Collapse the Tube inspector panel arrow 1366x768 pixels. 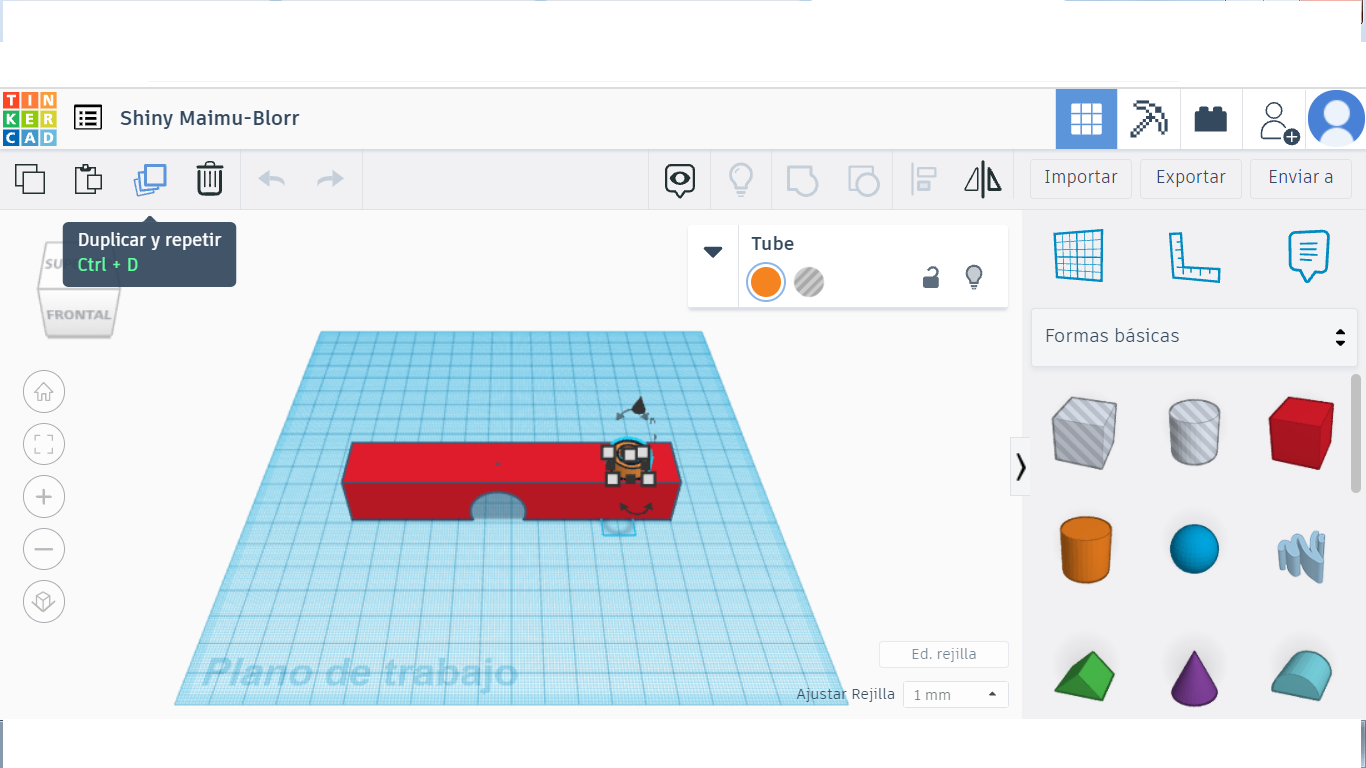[x=713, y=252]
